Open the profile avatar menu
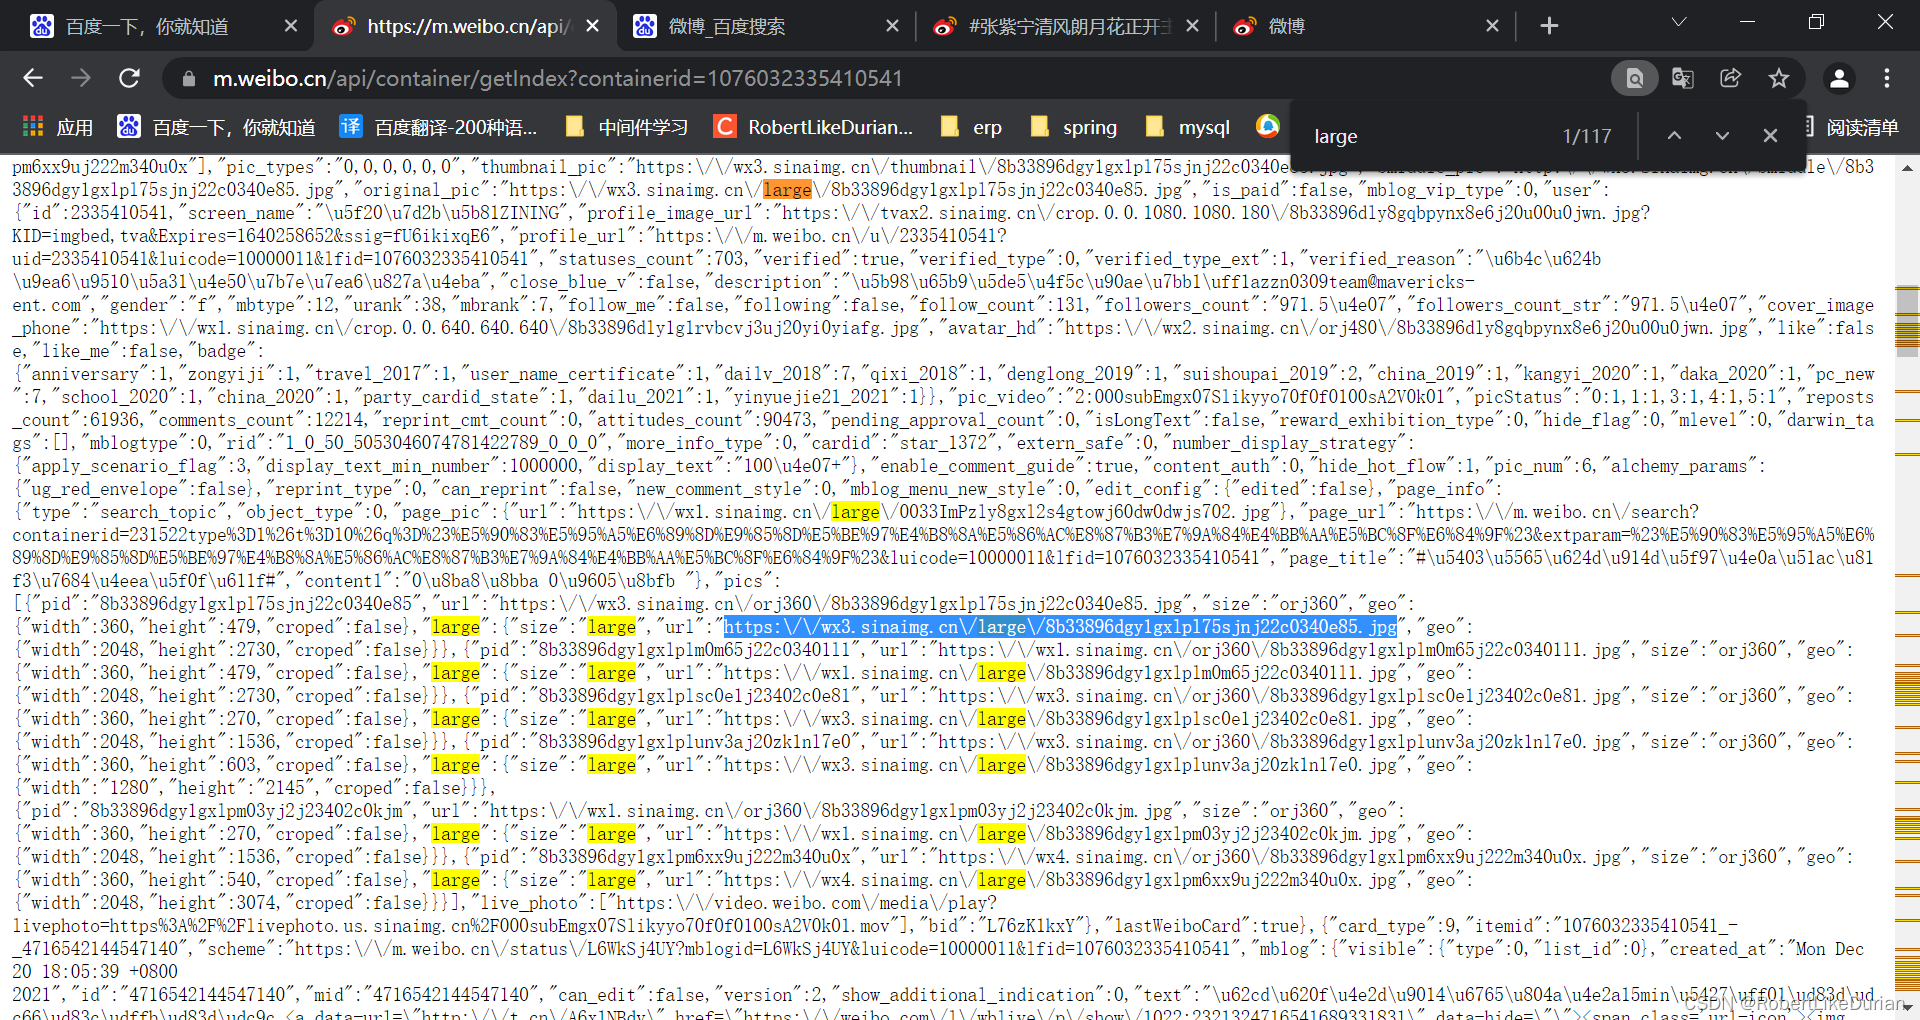The width and height of the screenshot is (1920, 1020). 1839,78
